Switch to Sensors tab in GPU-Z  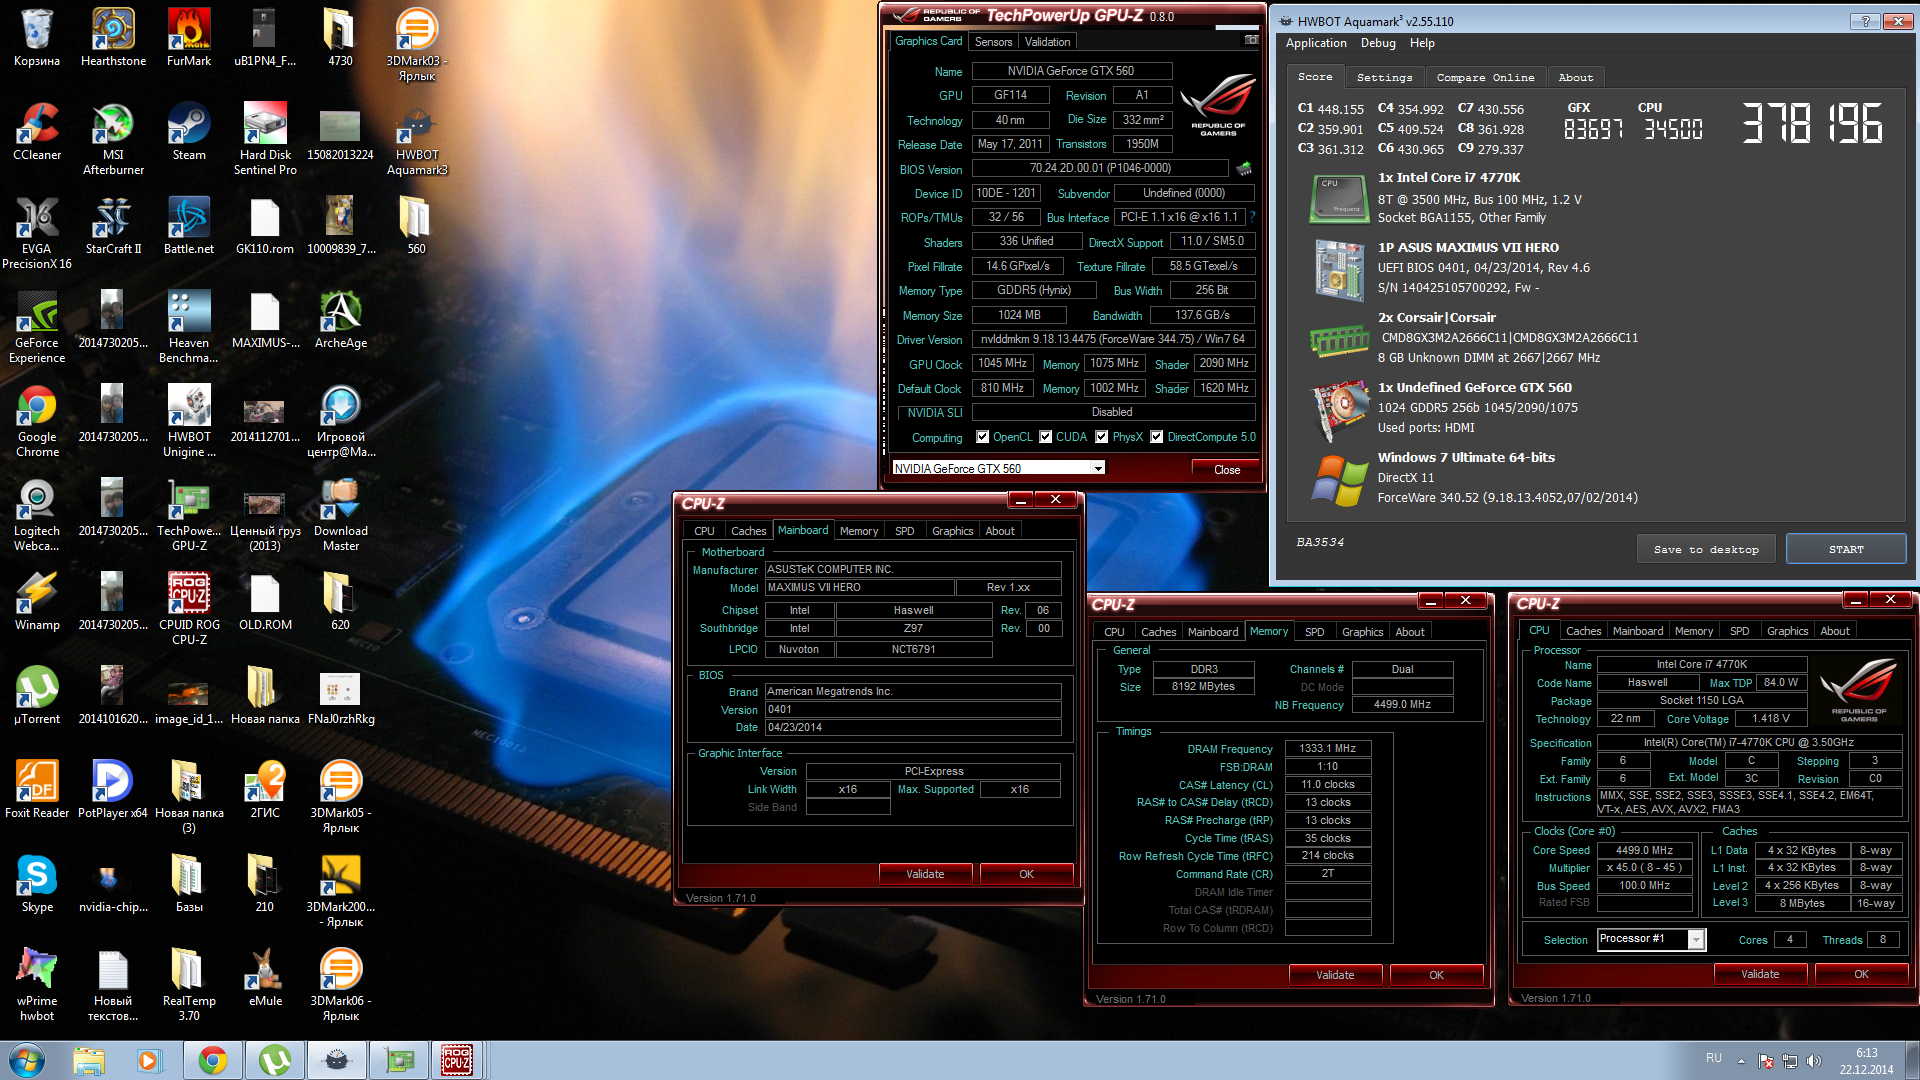993,42
